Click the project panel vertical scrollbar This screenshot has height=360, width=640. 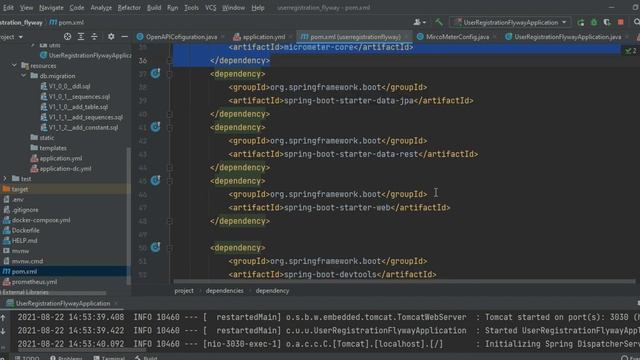[x=129, y=216]
